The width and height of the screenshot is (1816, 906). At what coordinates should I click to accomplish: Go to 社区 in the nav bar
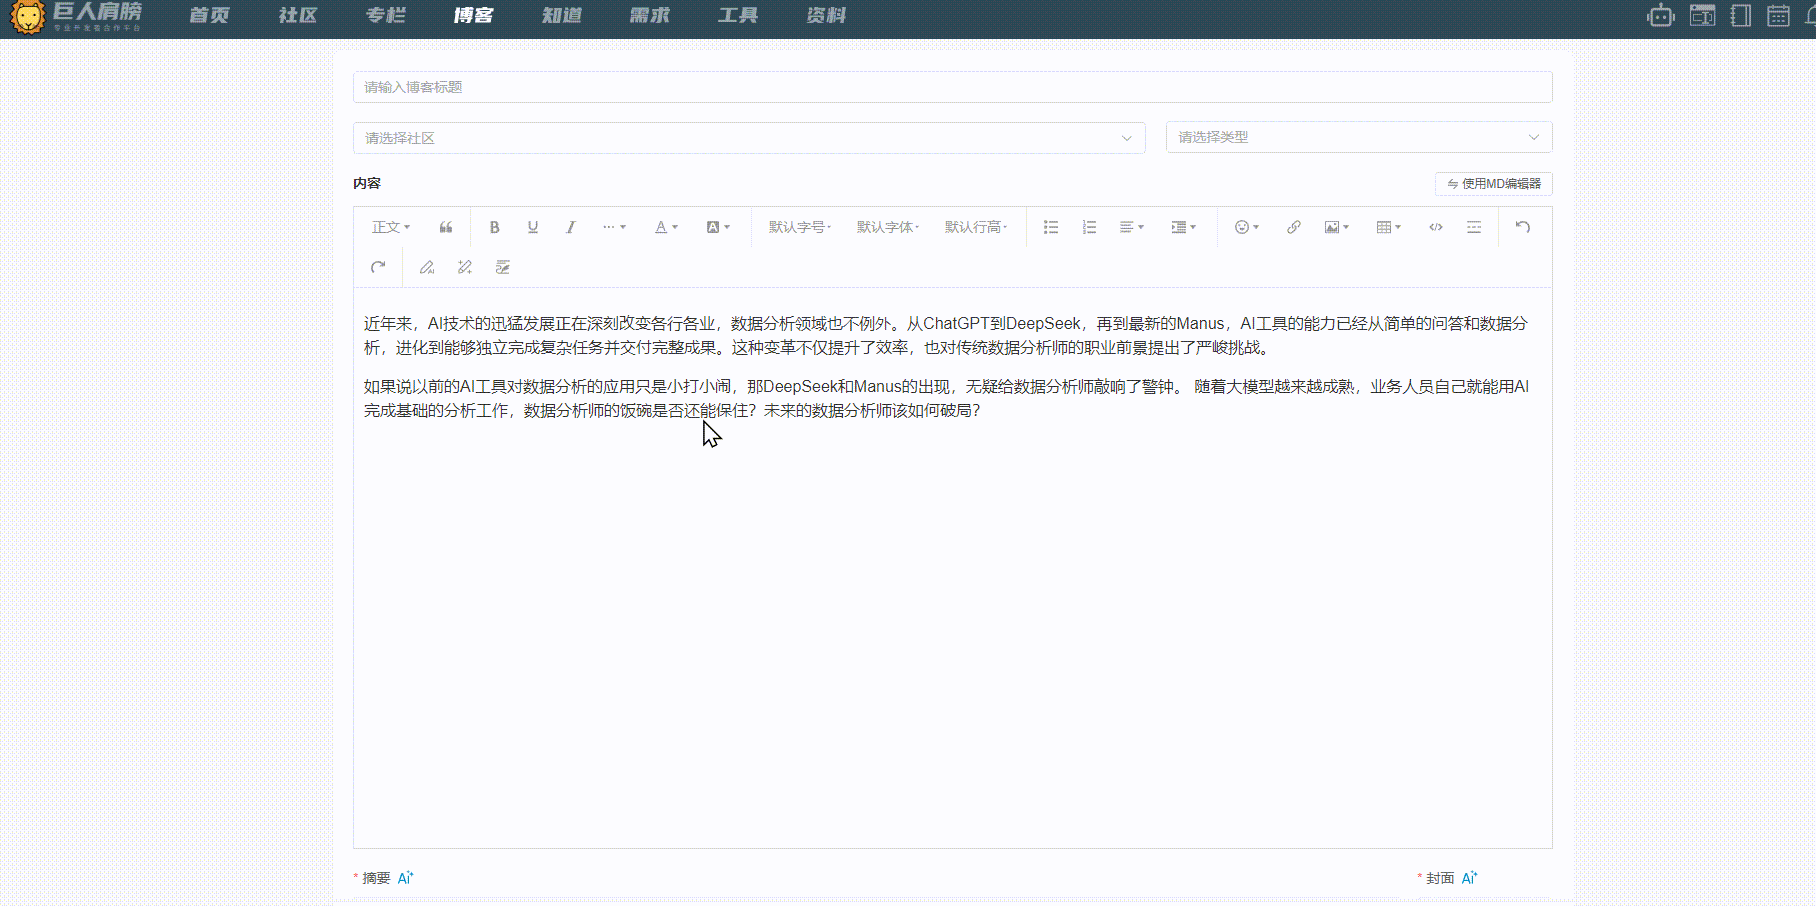(x=297, y=15)
